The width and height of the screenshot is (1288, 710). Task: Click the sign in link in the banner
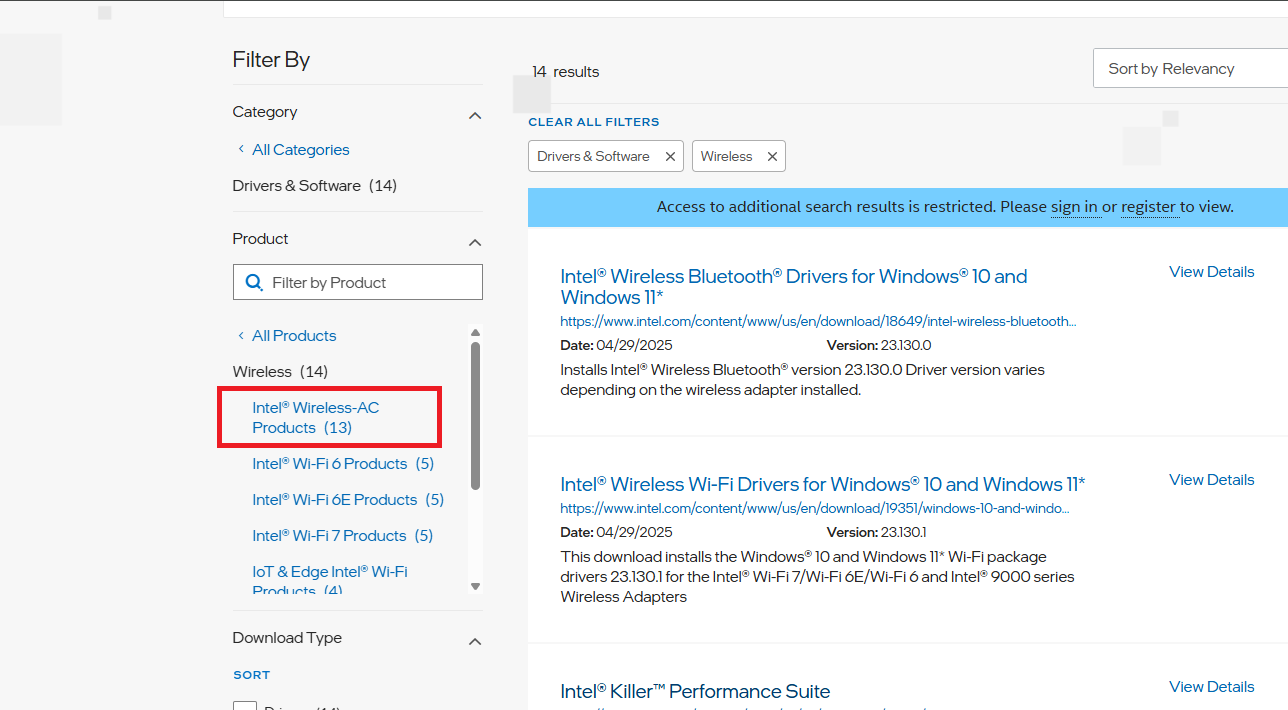[x=1074, y=207]
